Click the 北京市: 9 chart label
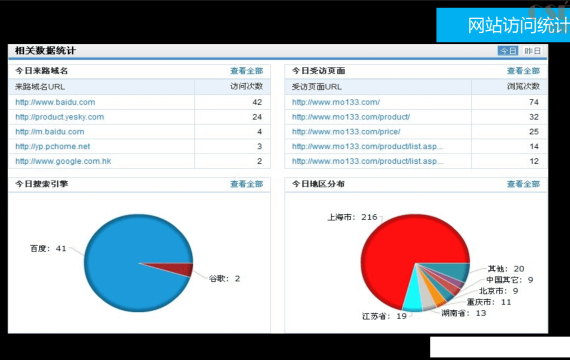The image size is (570, 360). click(x=498, y=291)
